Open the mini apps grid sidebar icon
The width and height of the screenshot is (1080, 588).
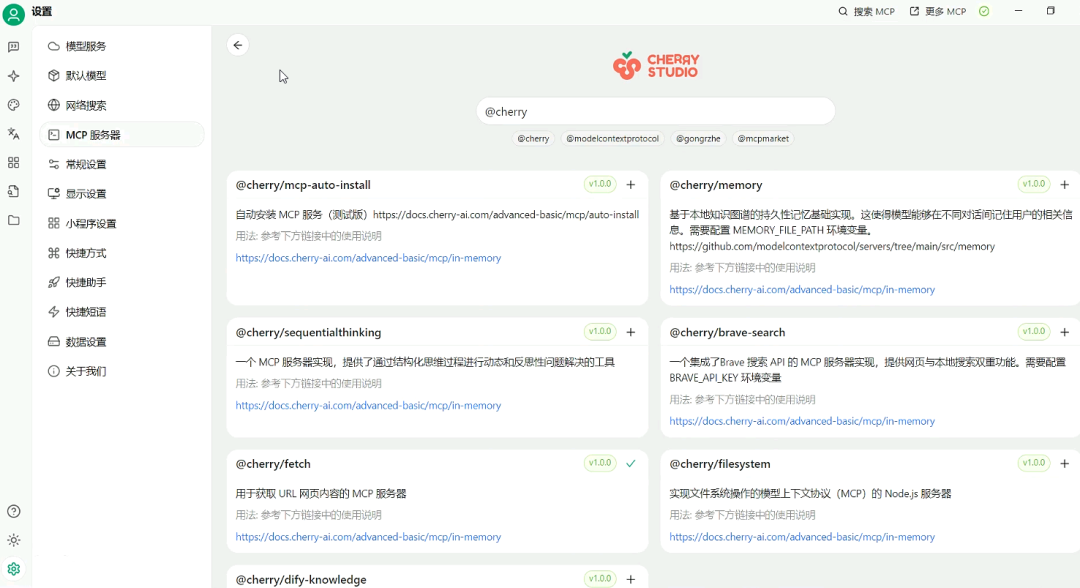point(14,162)
